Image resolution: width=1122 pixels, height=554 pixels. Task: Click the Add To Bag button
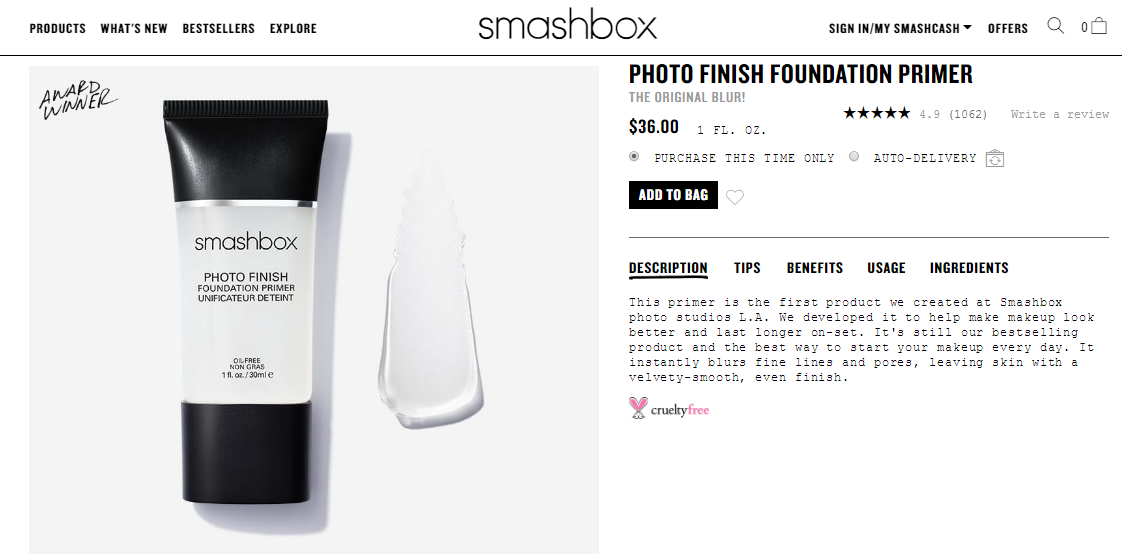click(673, 195)
